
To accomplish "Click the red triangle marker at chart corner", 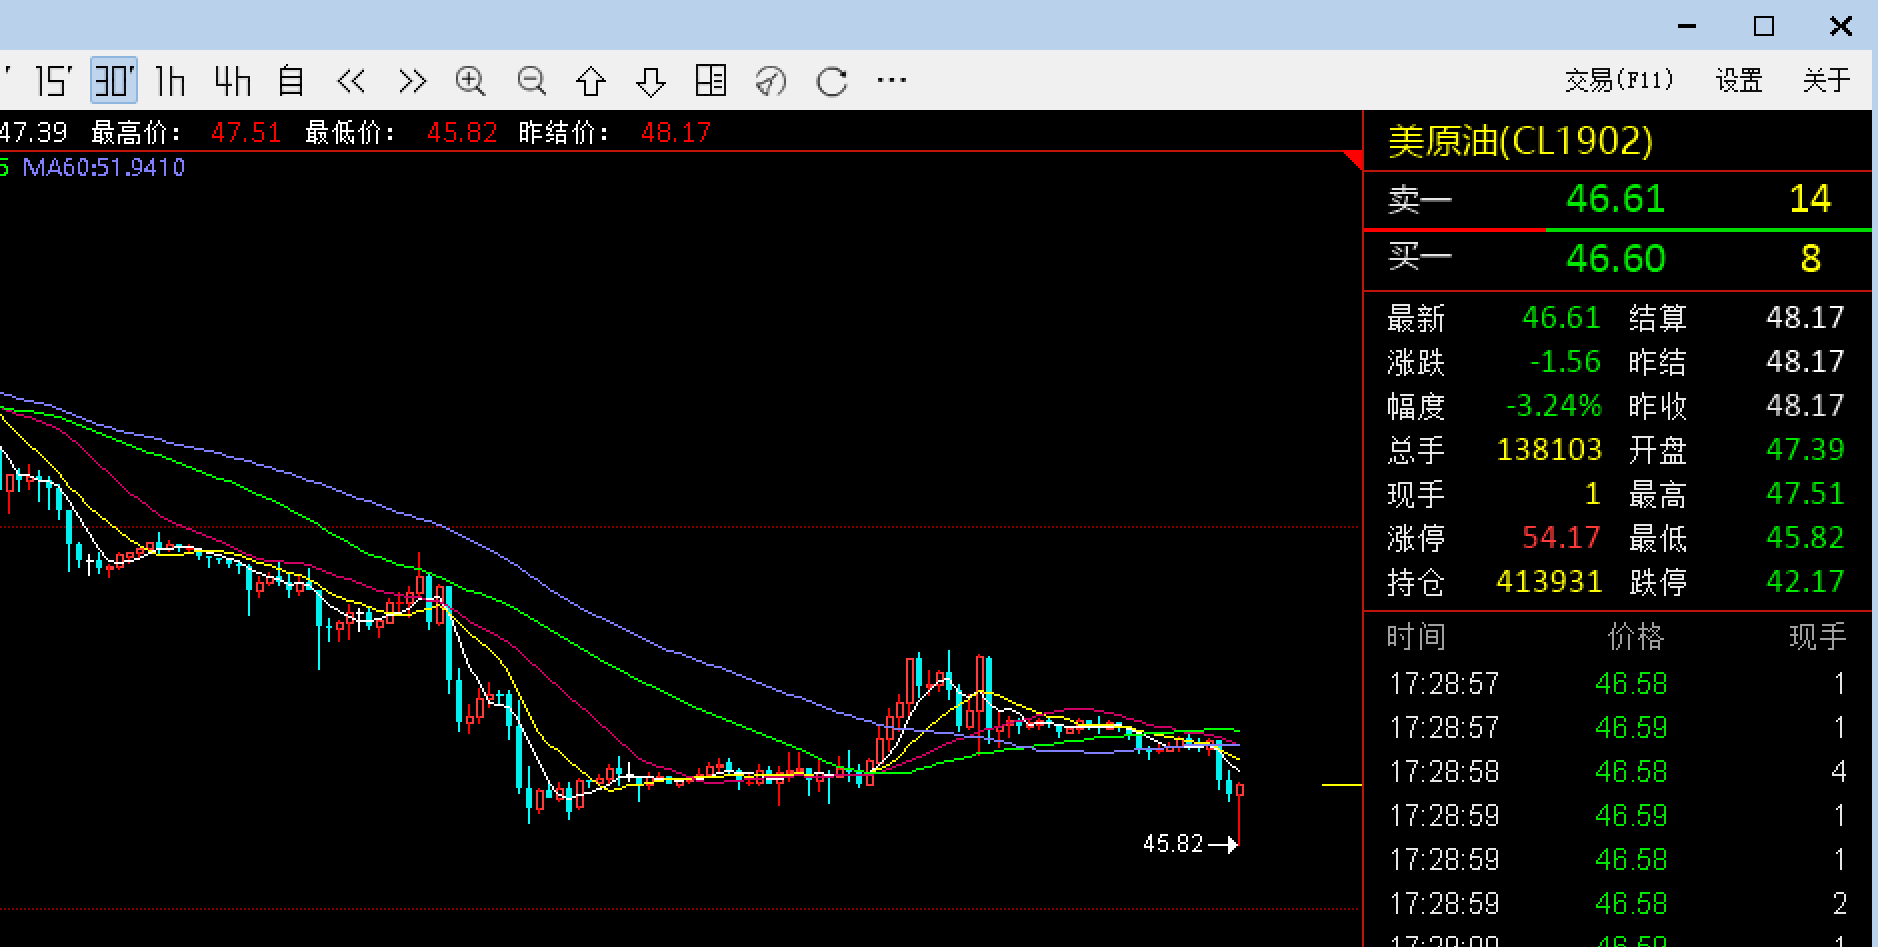I will point(1354,160).
